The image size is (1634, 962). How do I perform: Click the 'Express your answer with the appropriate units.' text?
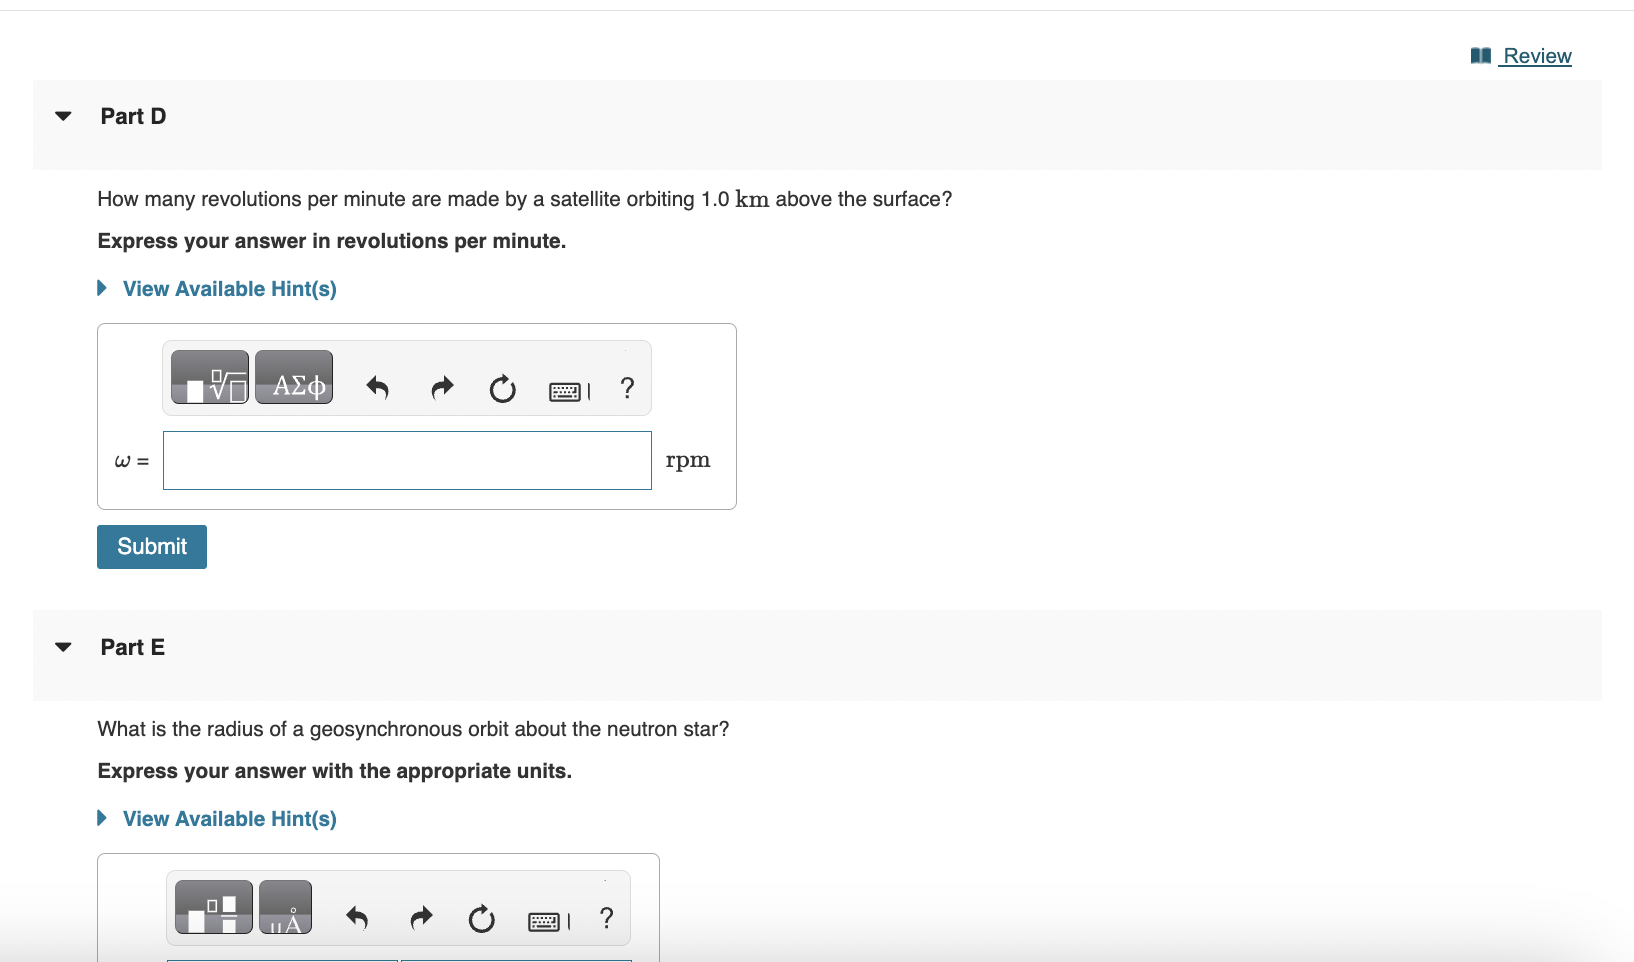[335, 771]
